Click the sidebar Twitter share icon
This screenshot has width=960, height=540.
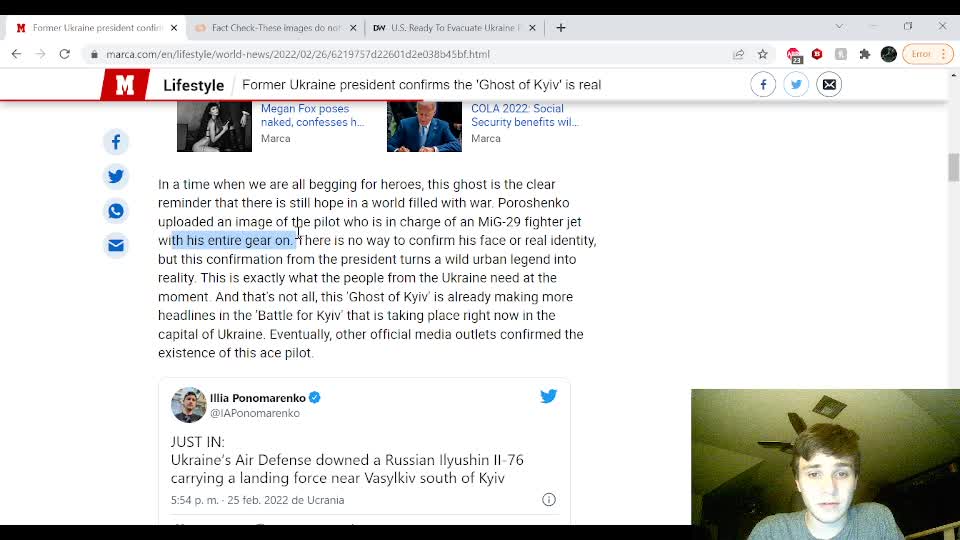coord(116,176)
